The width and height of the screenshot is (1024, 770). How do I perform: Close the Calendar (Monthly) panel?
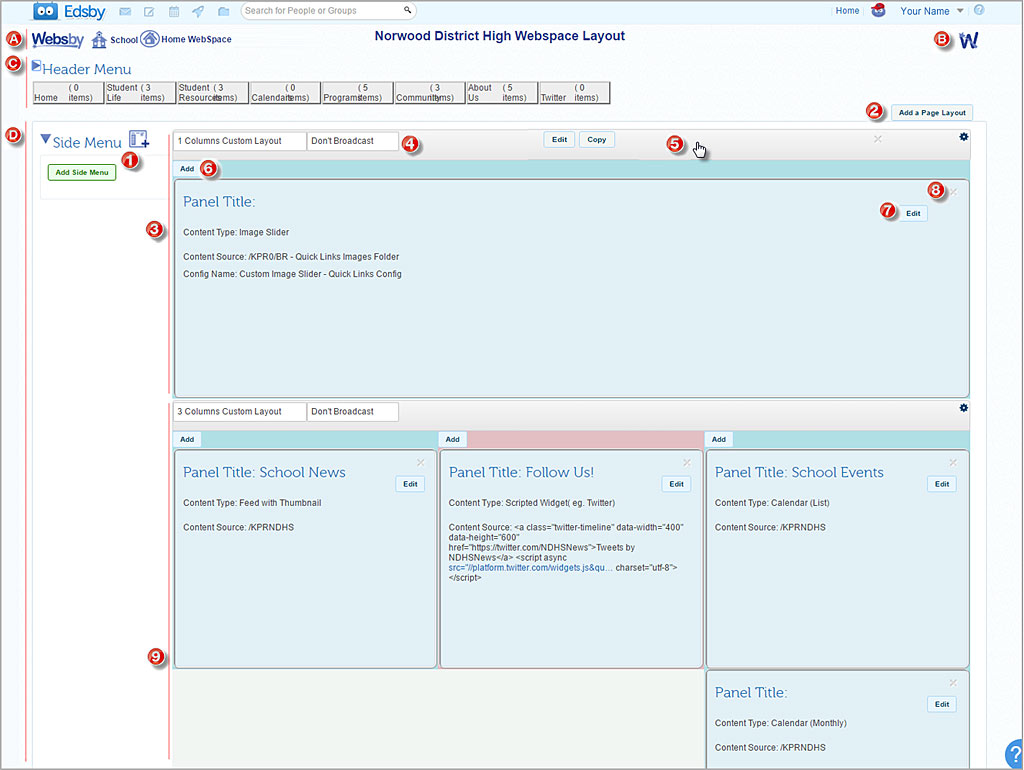(x=953, y=682)
